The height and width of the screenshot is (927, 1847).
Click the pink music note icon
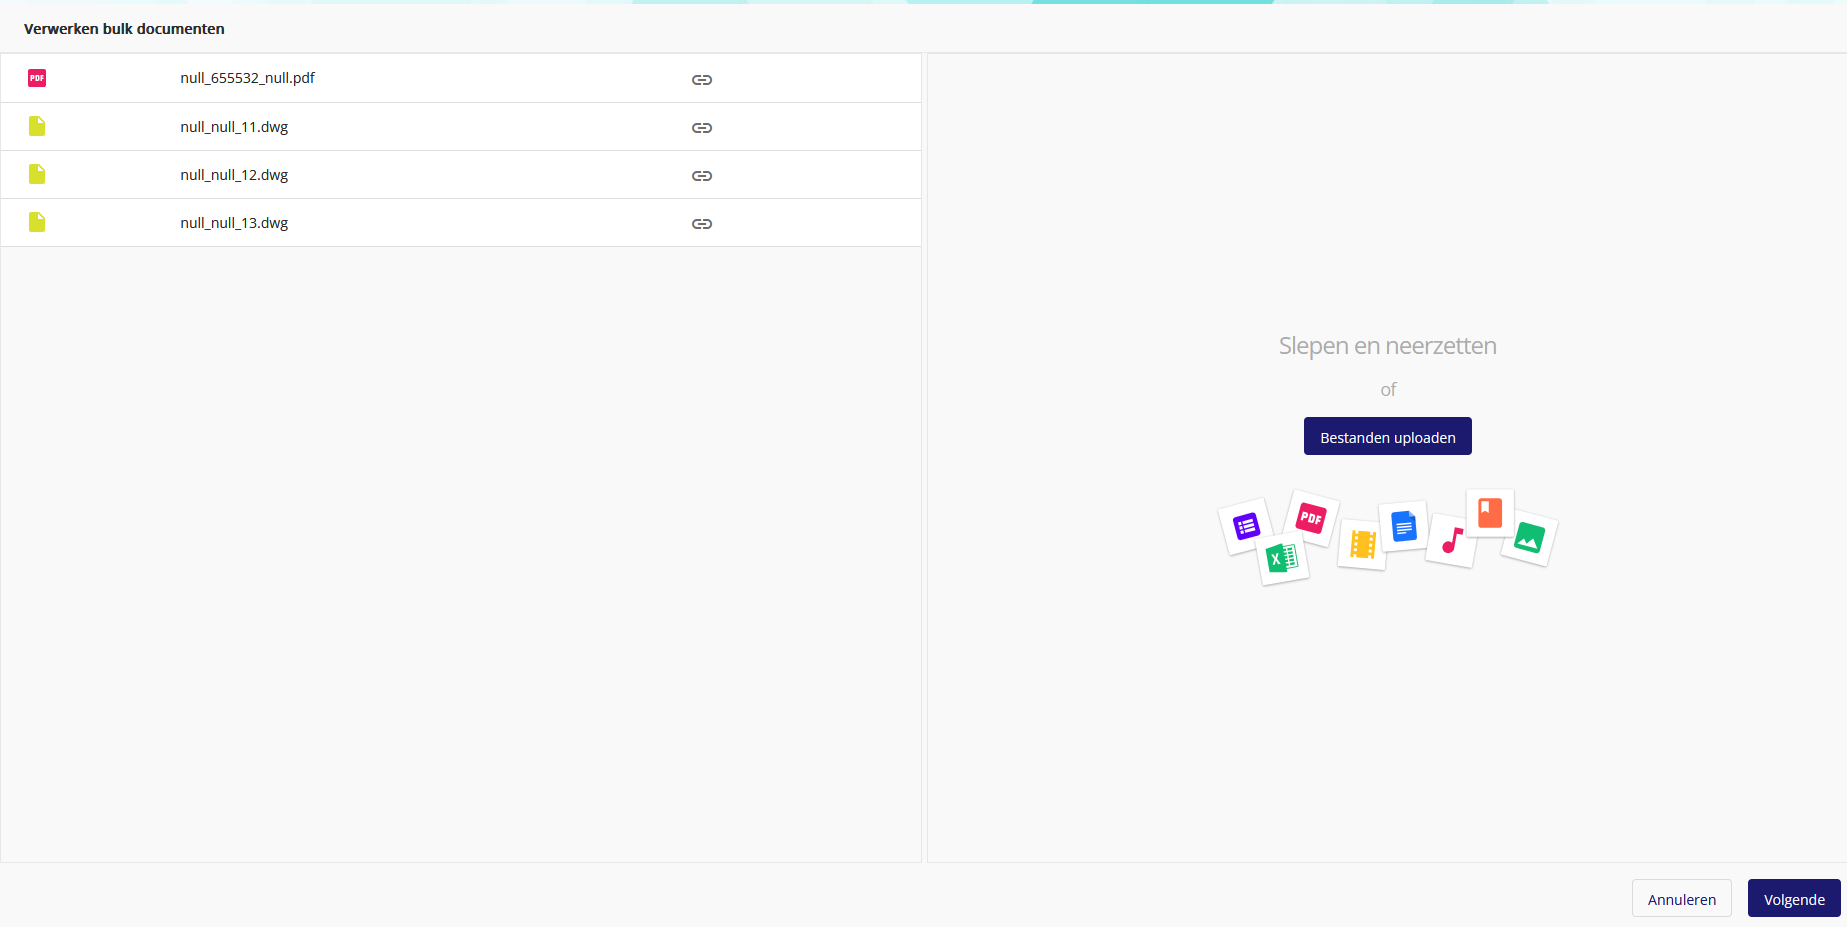[x=1452, y=541]
